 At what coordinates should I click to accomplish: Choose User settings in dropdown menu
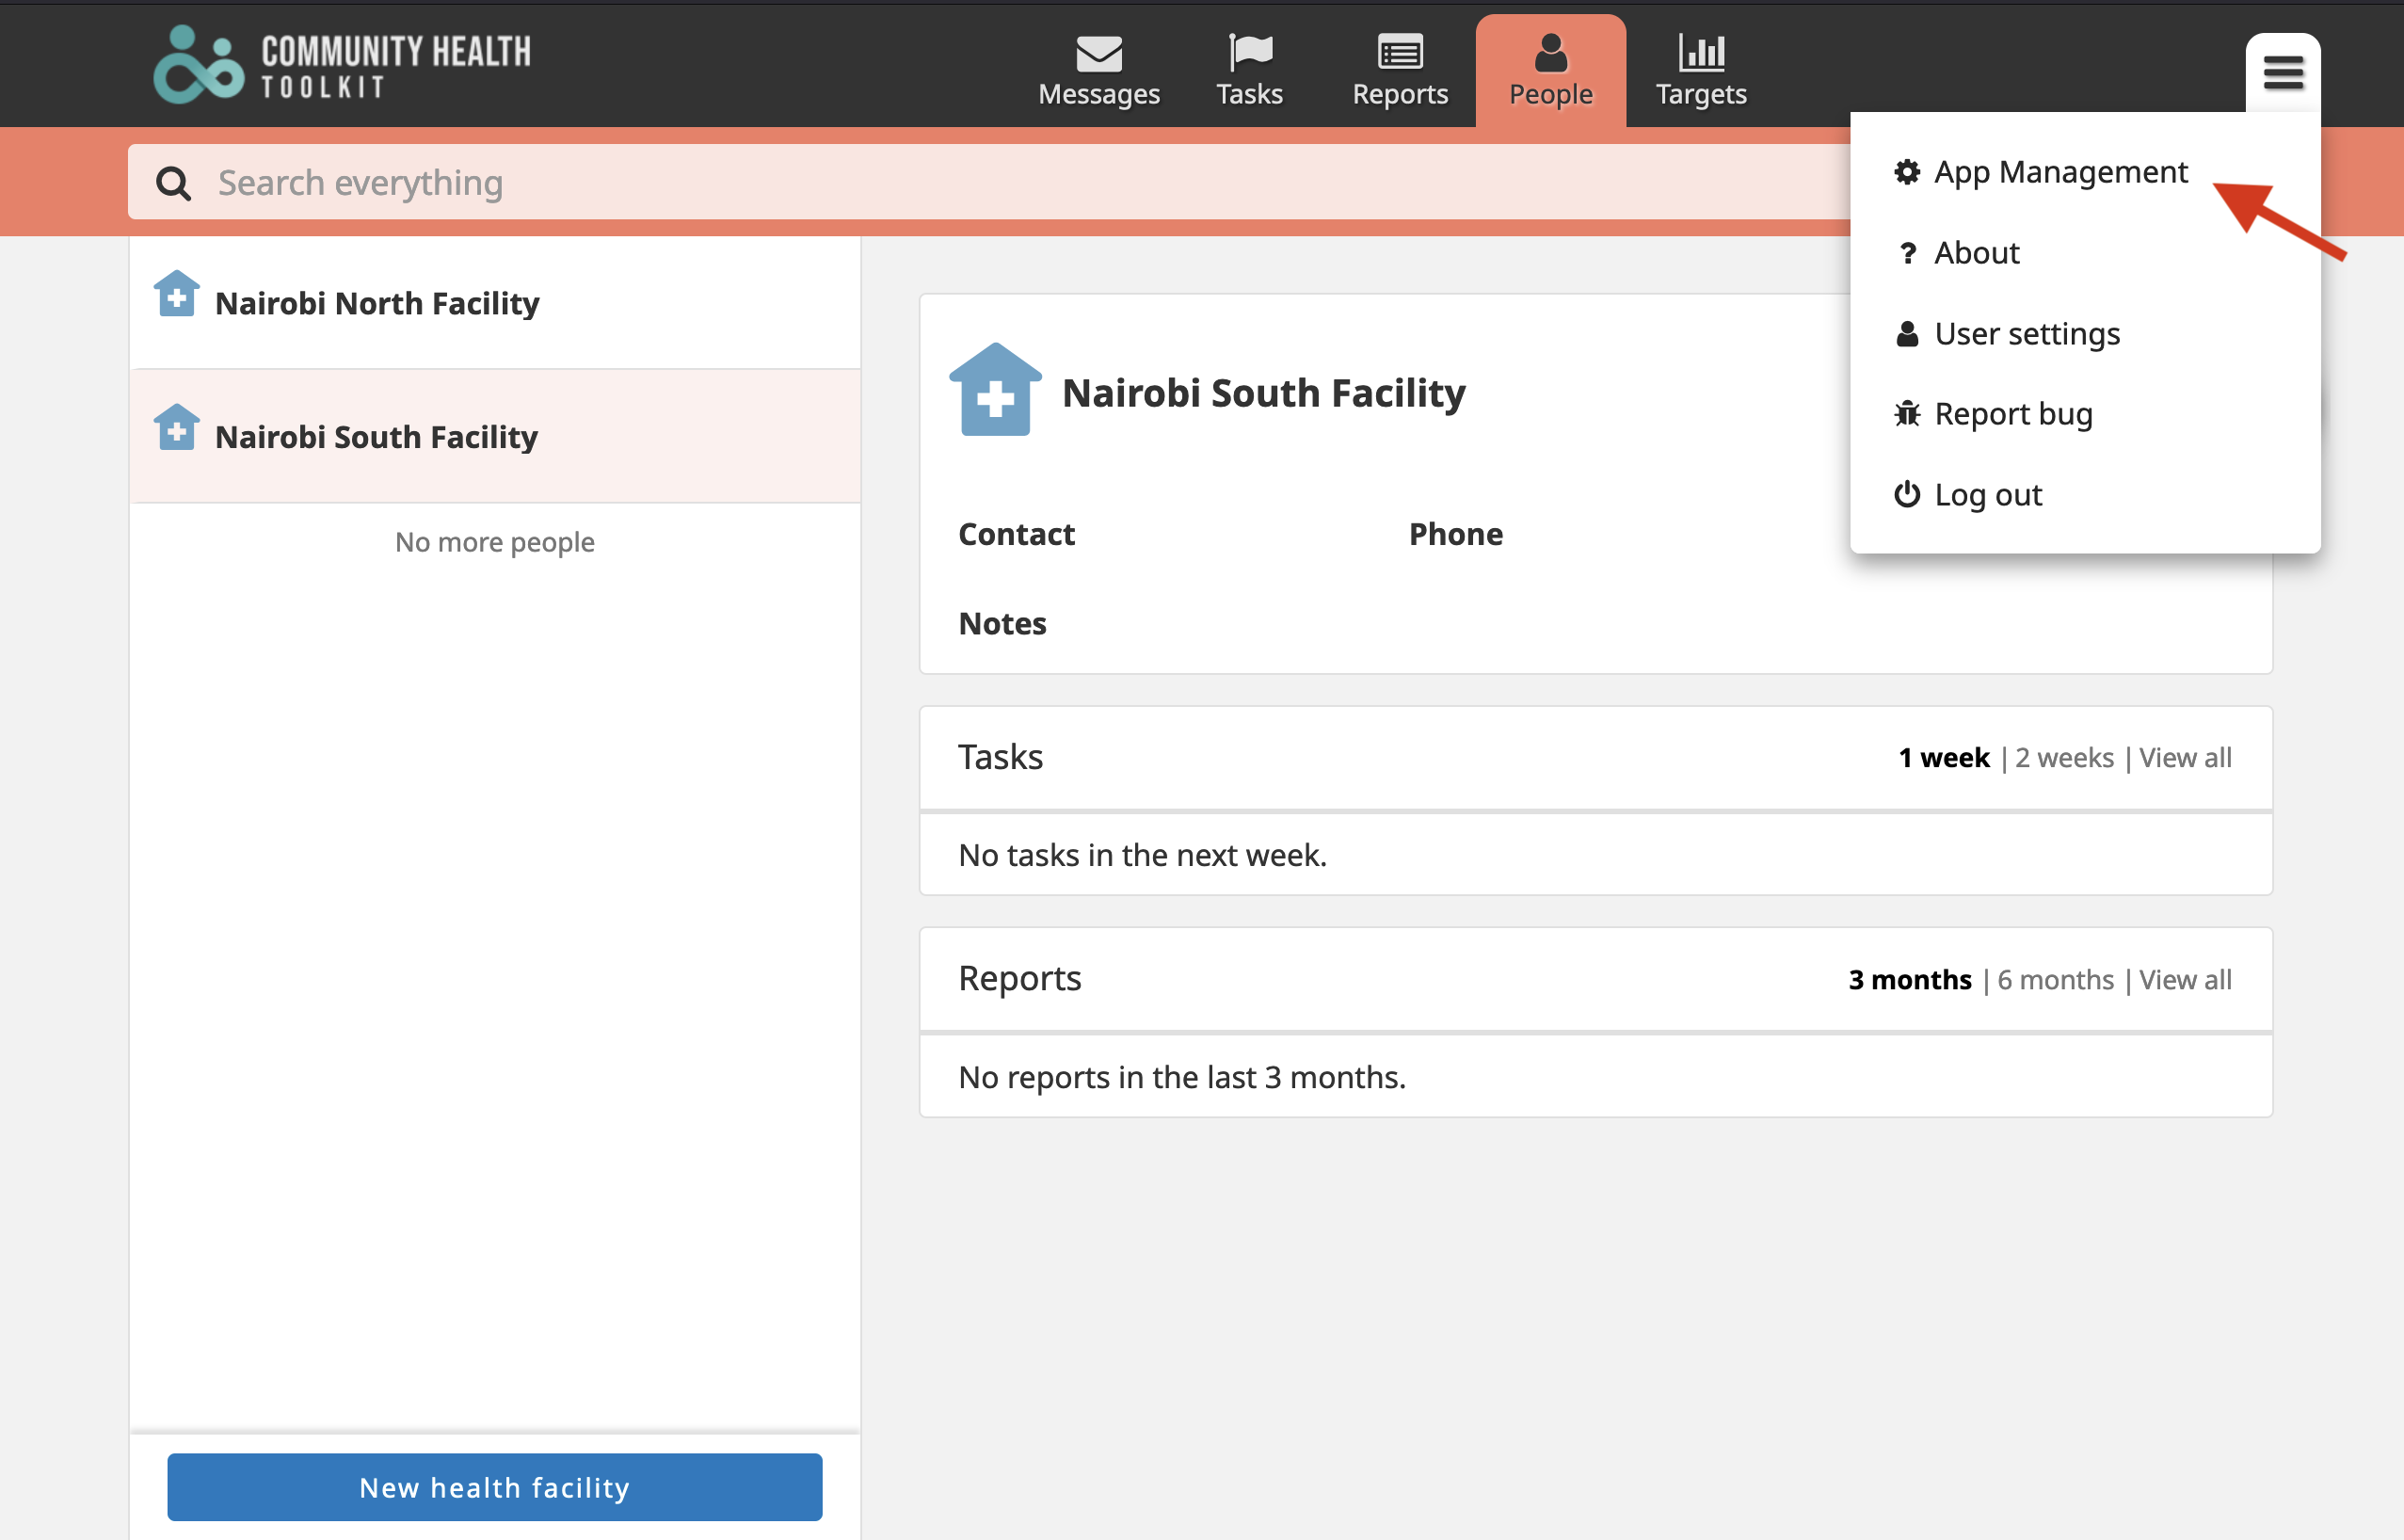tap(2026, 333)
